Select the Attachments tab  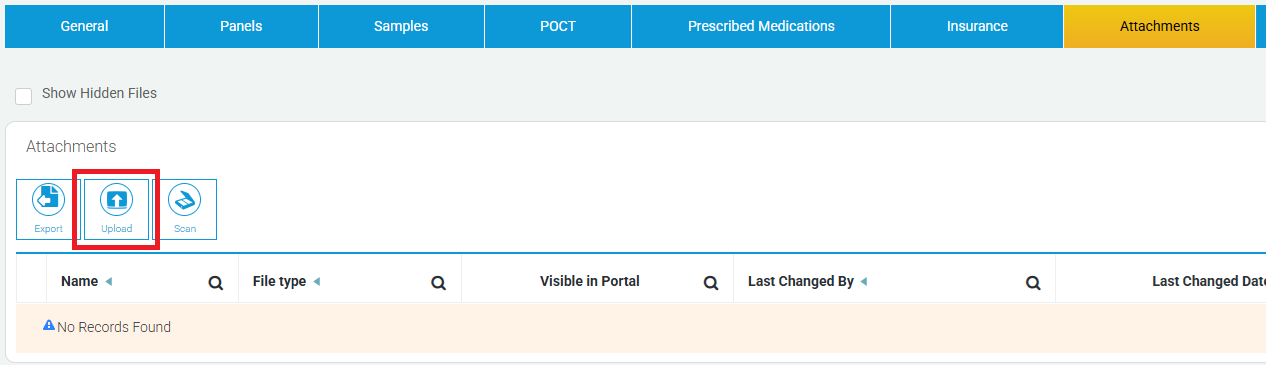pyautogui.click(x=1160, y=26)
